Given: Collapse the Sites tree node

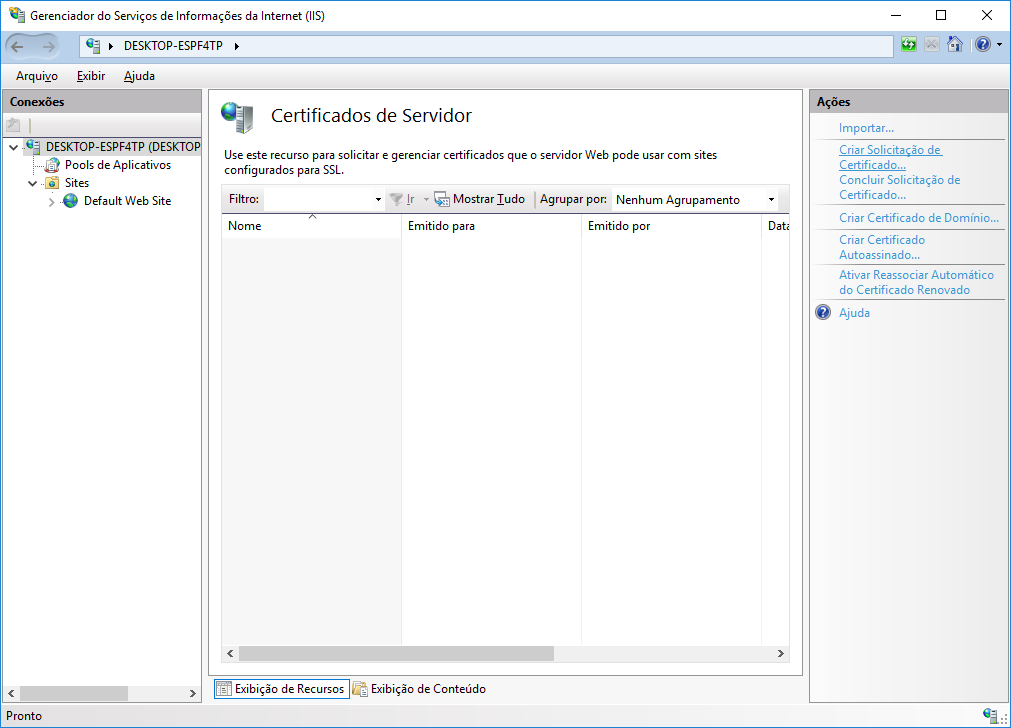Looking at the screenshot, I should click(x=32, y=182).
